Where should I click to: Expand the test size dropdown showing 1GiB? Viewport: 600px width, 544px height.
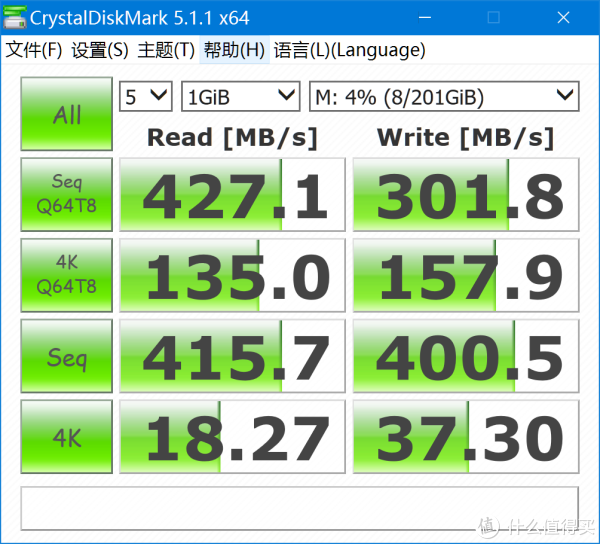coord(240,96)
